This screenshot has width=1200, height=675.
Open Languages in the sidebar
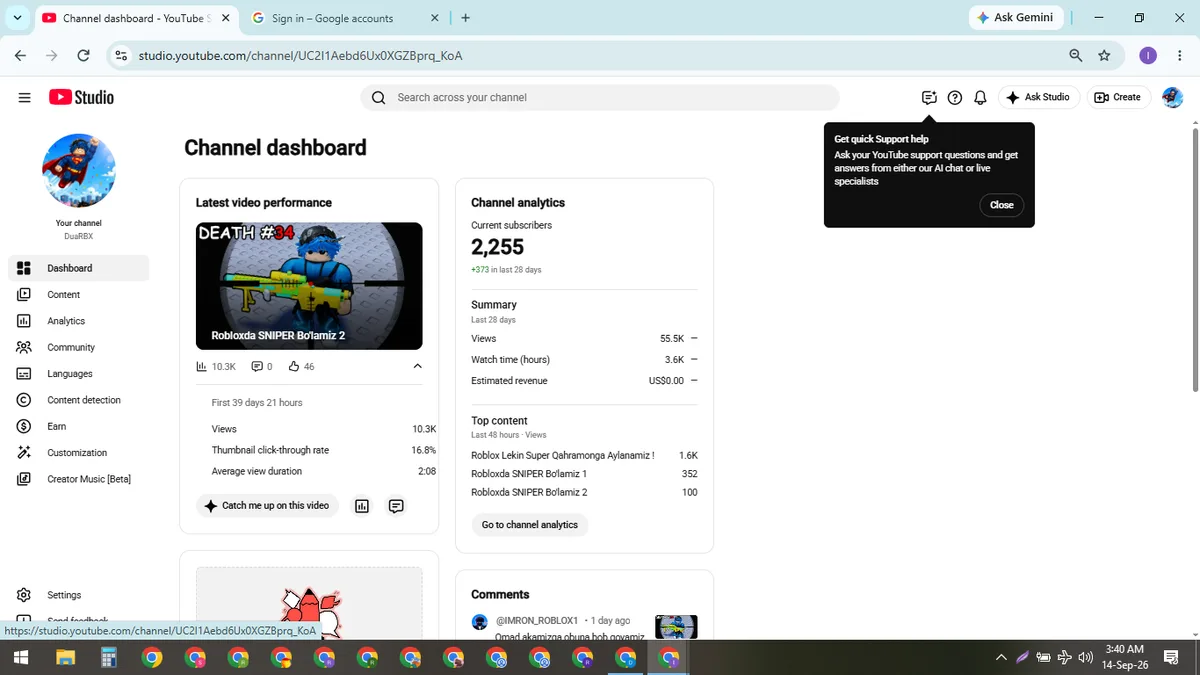tap(79, 373)
